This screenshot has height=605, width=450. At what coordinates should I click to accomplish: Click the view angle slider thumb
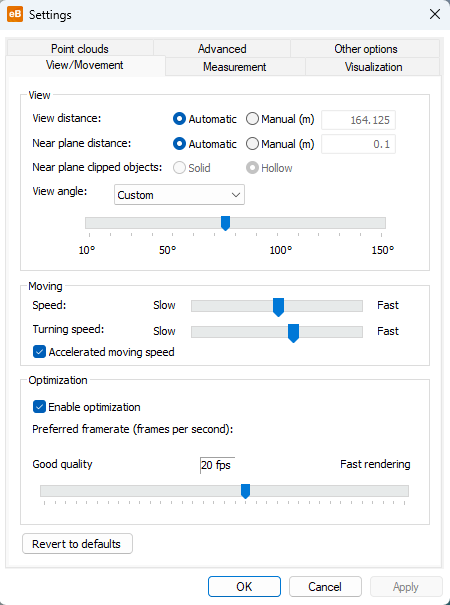click(225, 223)
